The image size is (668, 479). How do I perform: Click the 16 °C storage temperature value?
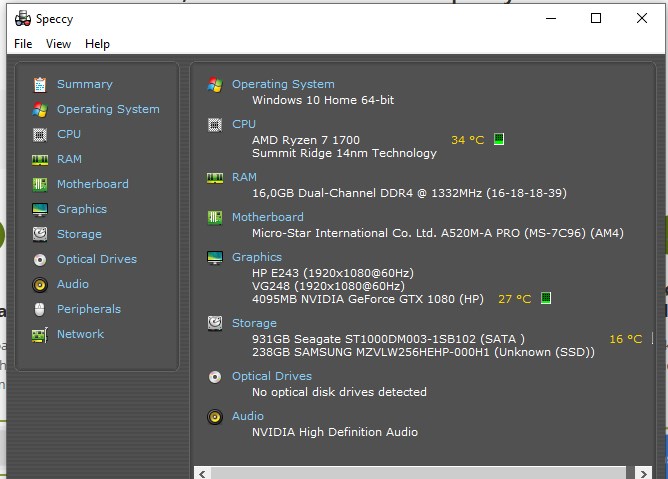click(625, 339)
